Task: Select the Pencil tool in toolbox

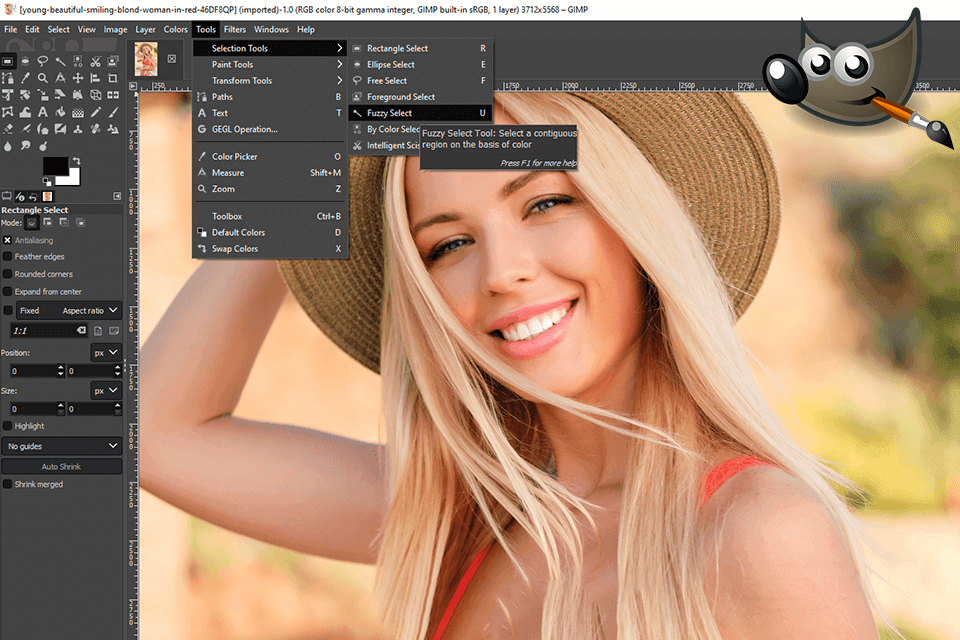Action: (x=95, y=112)
